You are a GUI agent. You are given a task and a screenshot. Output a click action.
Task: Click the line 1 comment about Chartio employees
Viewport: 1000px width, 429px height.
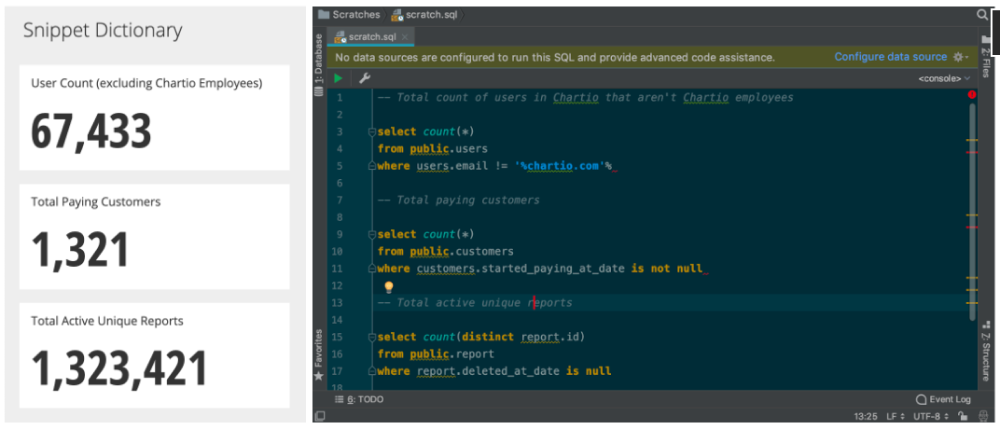coord(585,98)
